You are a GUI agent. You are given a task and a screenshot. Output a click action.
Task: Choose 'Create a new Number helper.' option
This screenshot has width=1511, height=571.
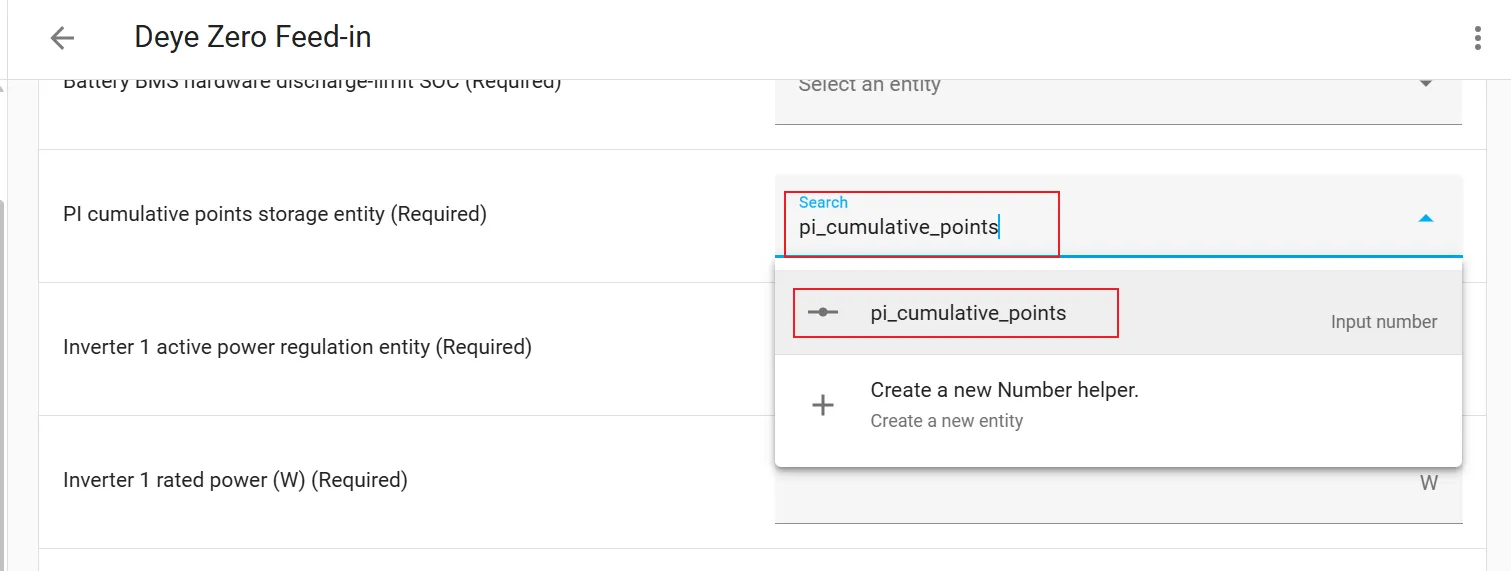(x=1004, y=390)
